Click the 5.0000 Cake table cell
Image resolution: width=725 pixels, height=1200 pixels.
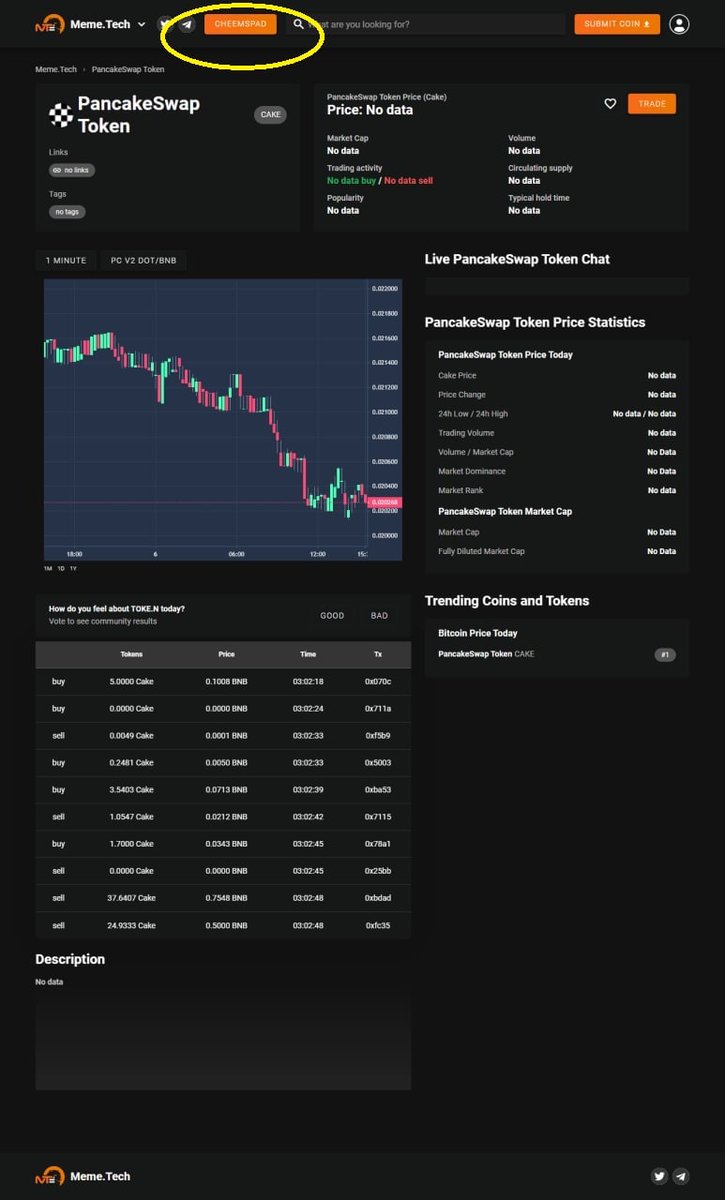point(131,682)
